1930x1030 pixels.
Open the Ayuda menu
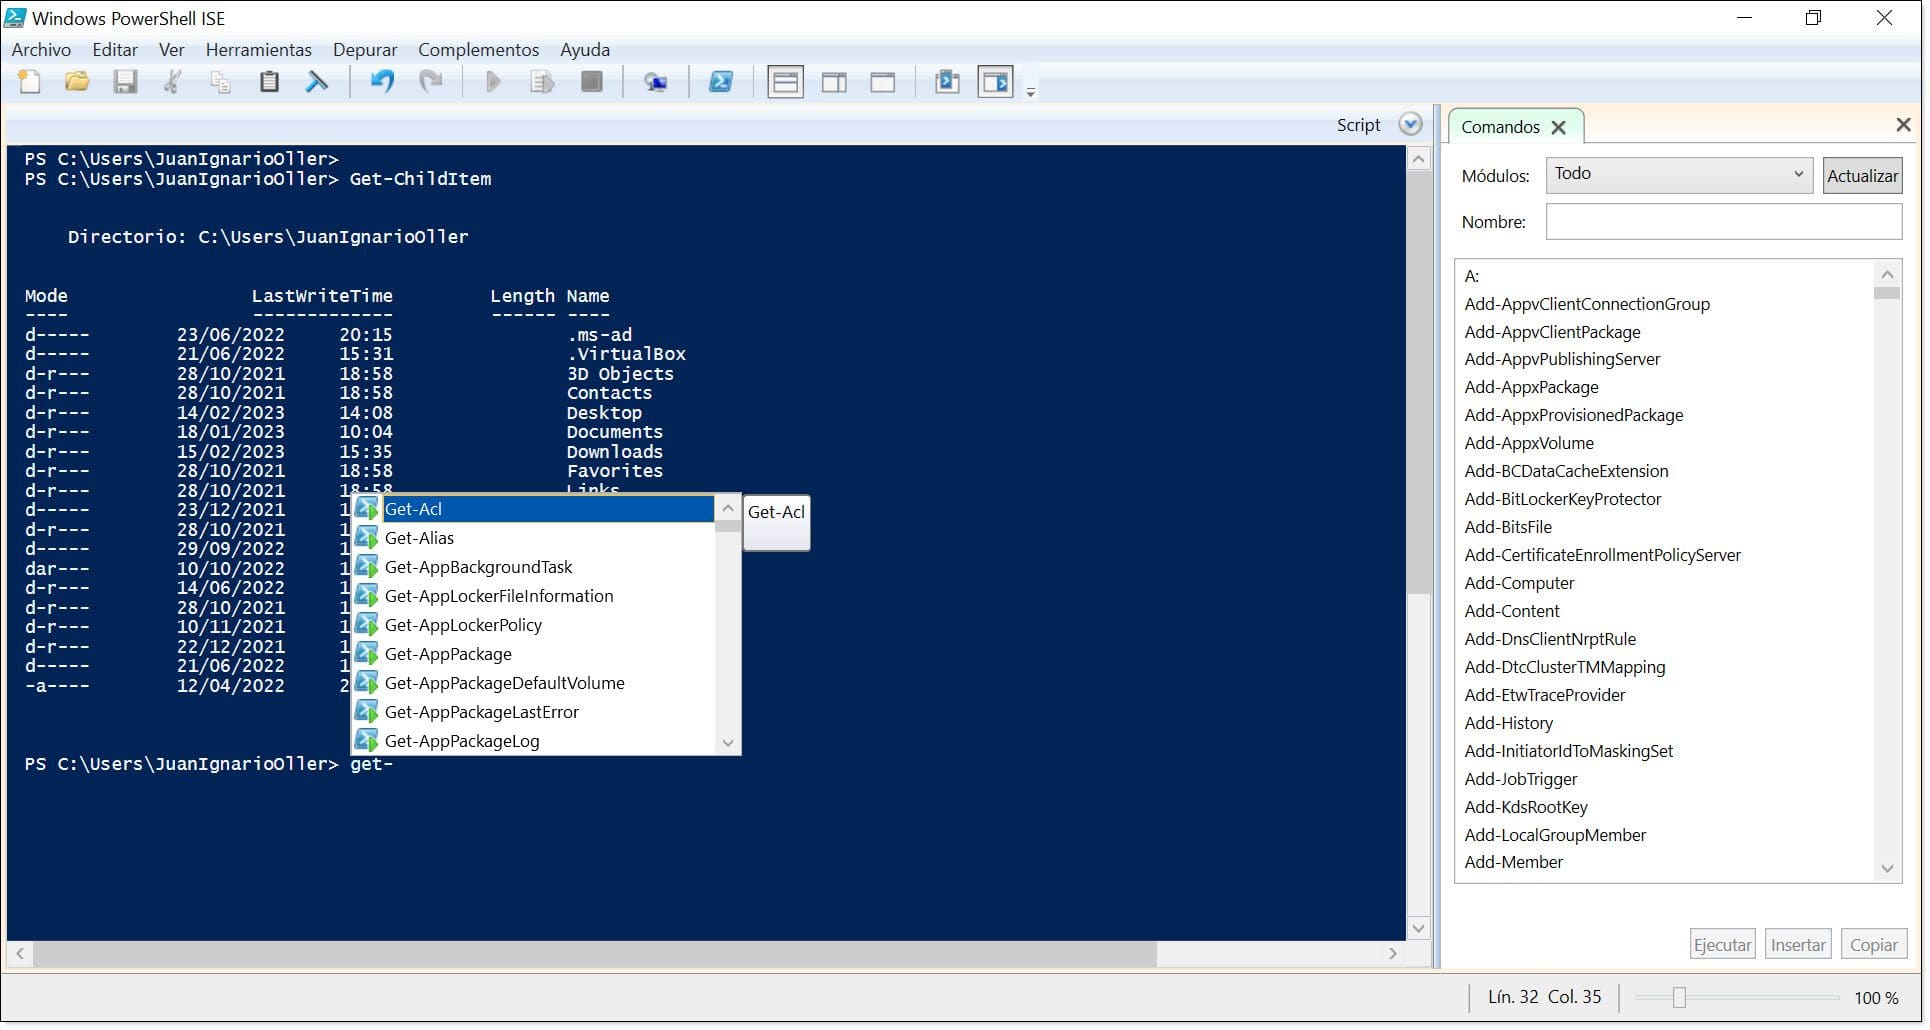point(585,49)
